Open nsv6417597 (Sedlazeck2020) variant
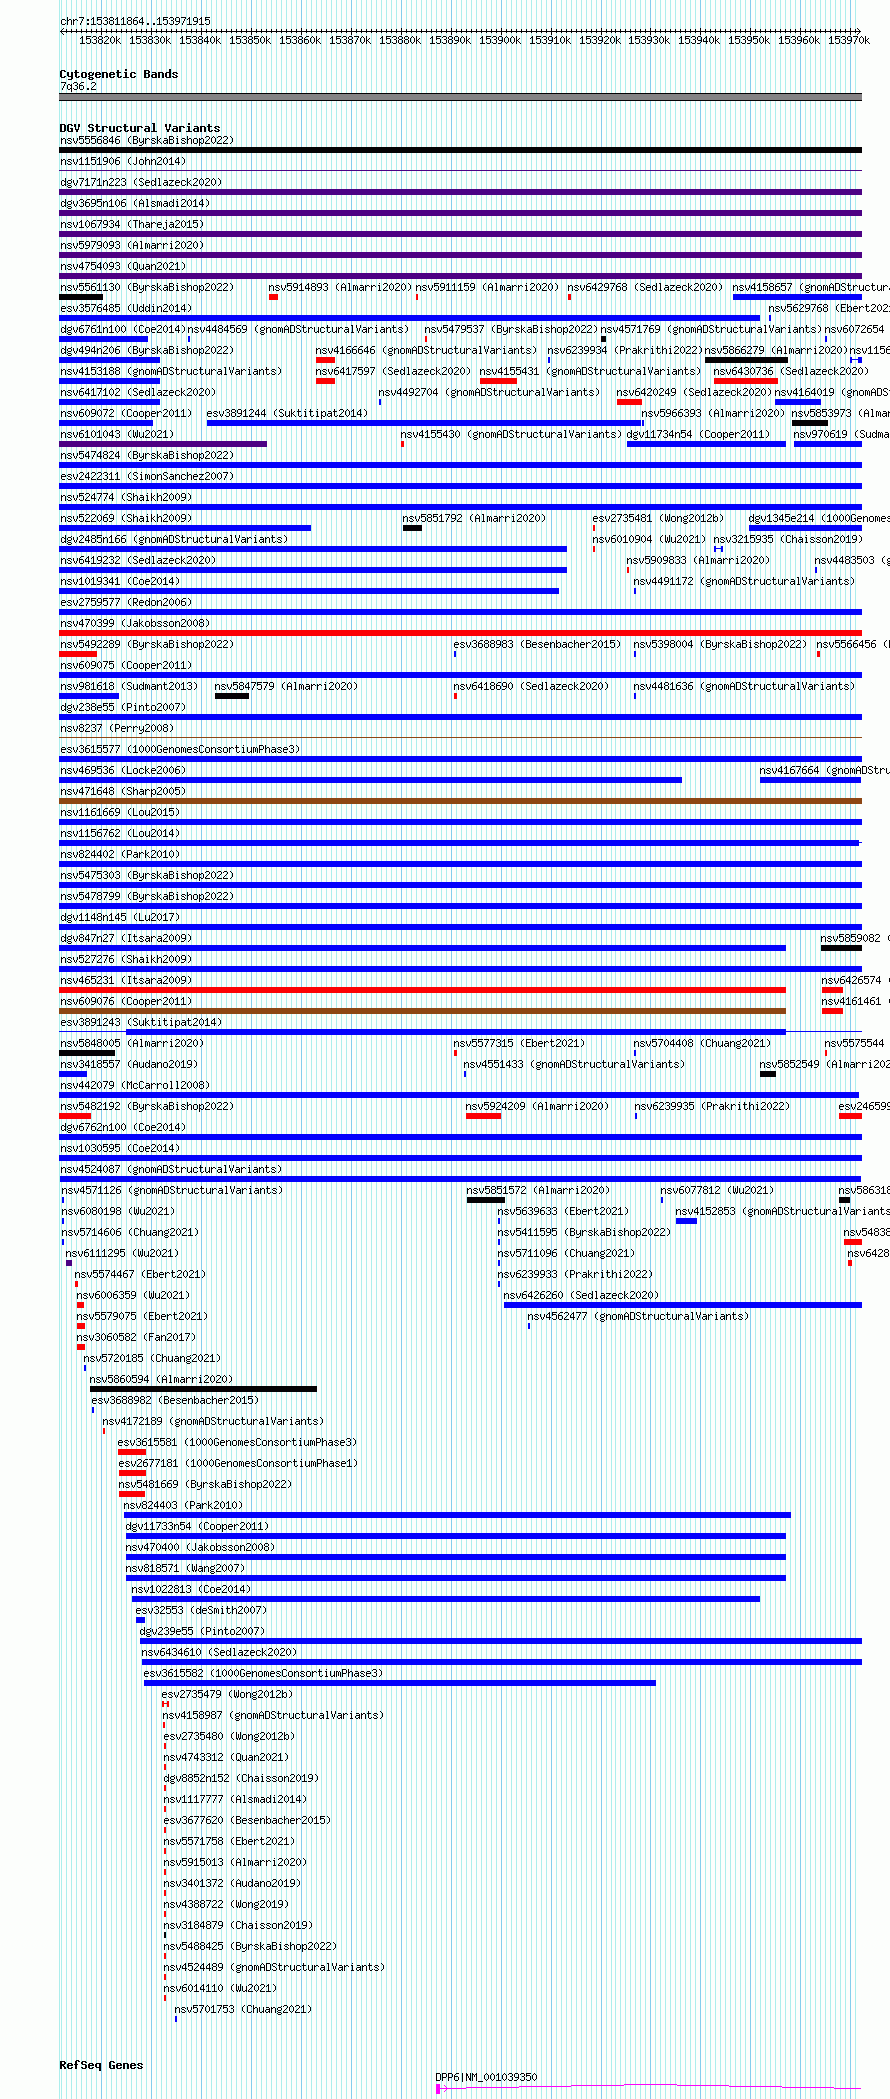This screenshot has height=2099, width=890. pyautogui.click(x=393, y=371)
